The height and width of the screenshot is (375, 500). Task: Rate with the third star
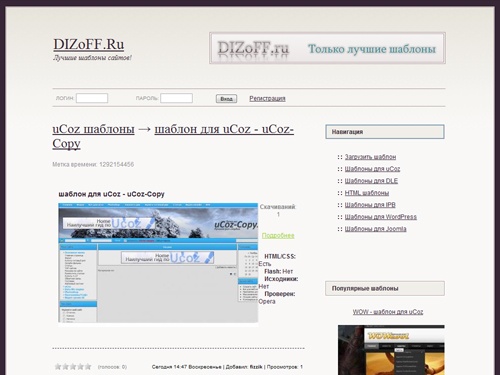click(x=73, y=367)
